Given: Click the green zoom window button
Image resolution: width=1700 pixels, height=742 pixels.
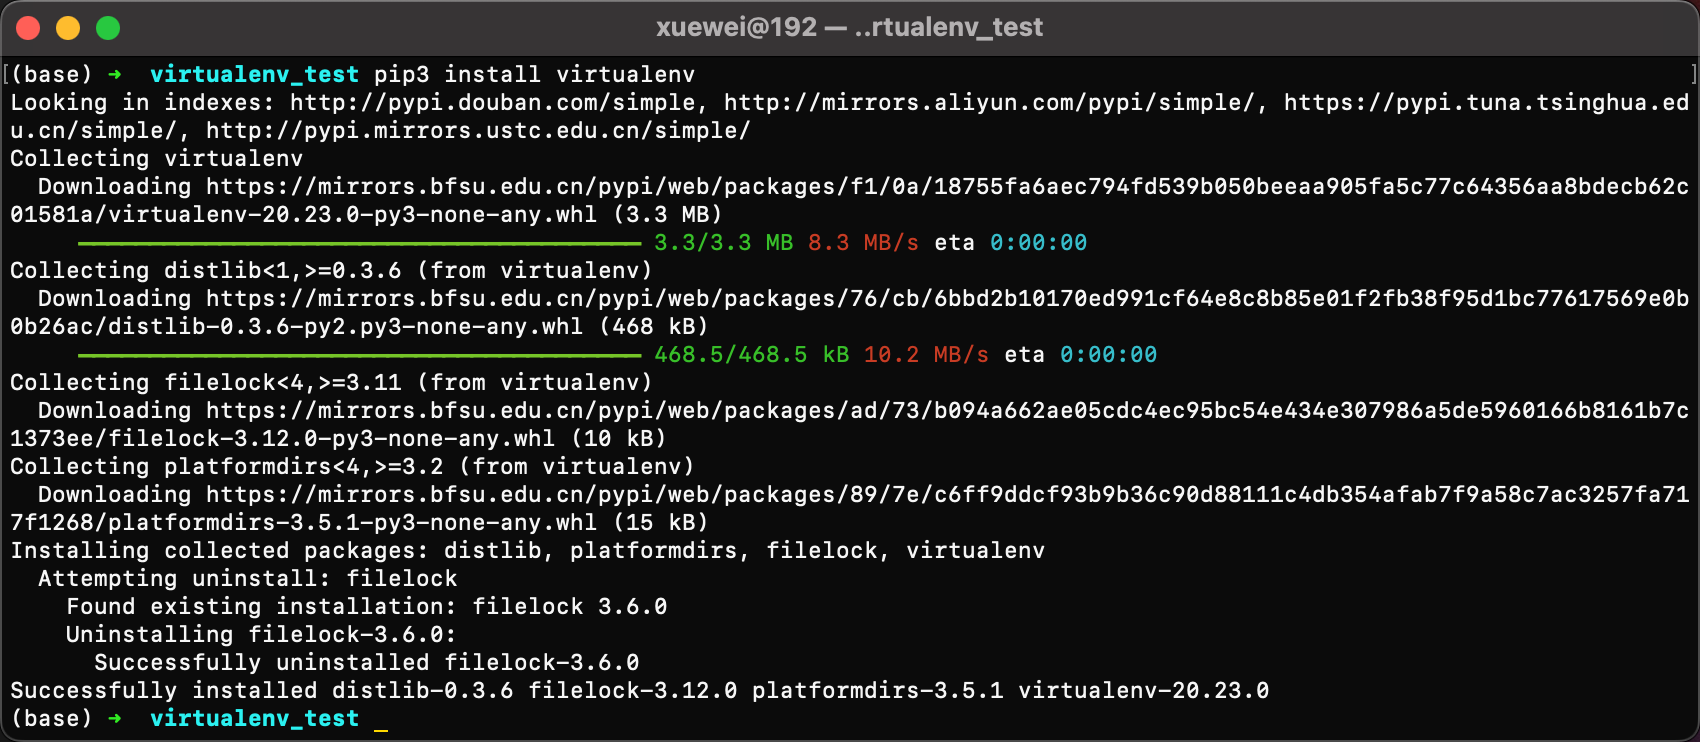Looking at the screenshot, I should pos(108,28).
